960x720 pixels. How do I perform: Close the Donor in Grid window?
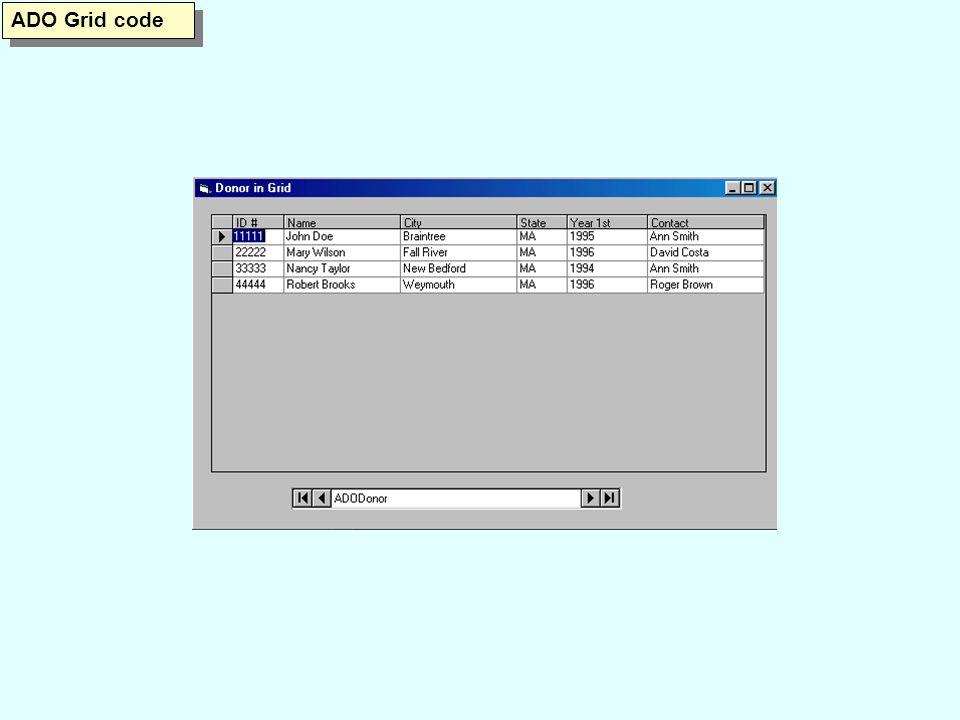pos(767,188)
